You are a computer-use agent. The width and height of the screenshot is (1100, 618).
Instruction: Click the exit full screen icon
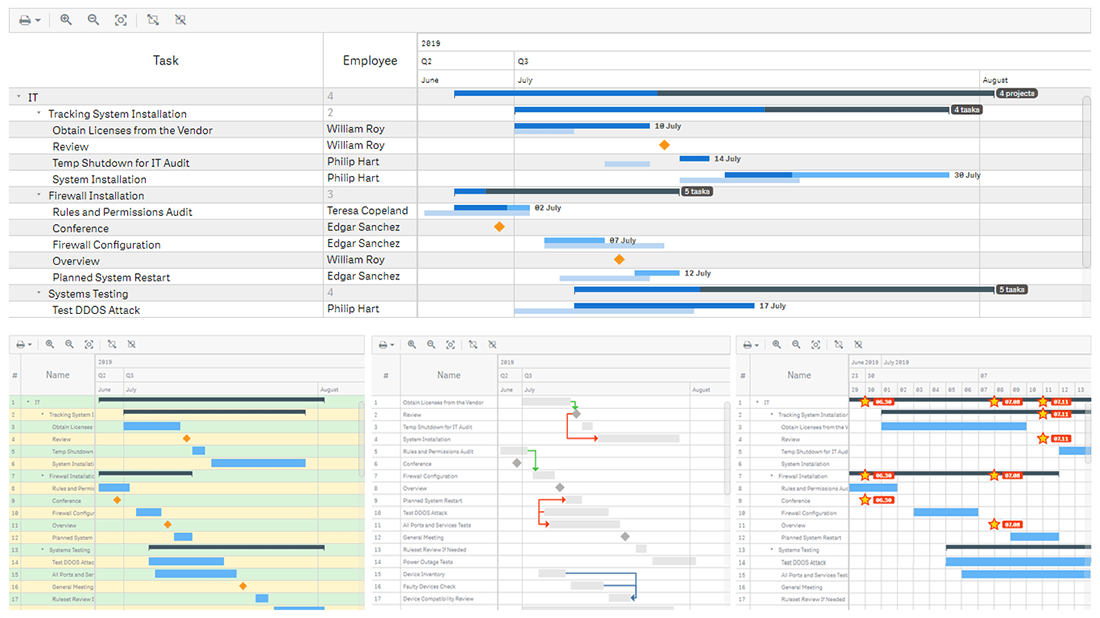coord(180,19)
